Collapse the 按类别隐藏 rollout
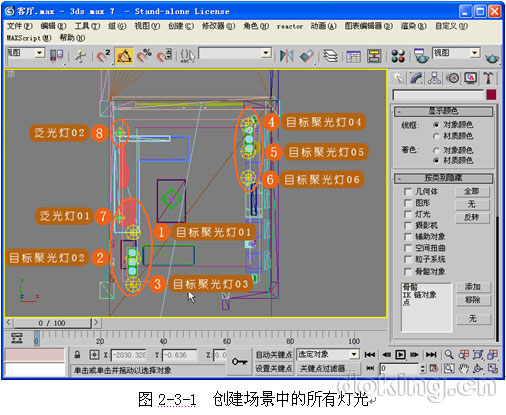The width and height of the screenshot is (506, 415). point(443,178)
